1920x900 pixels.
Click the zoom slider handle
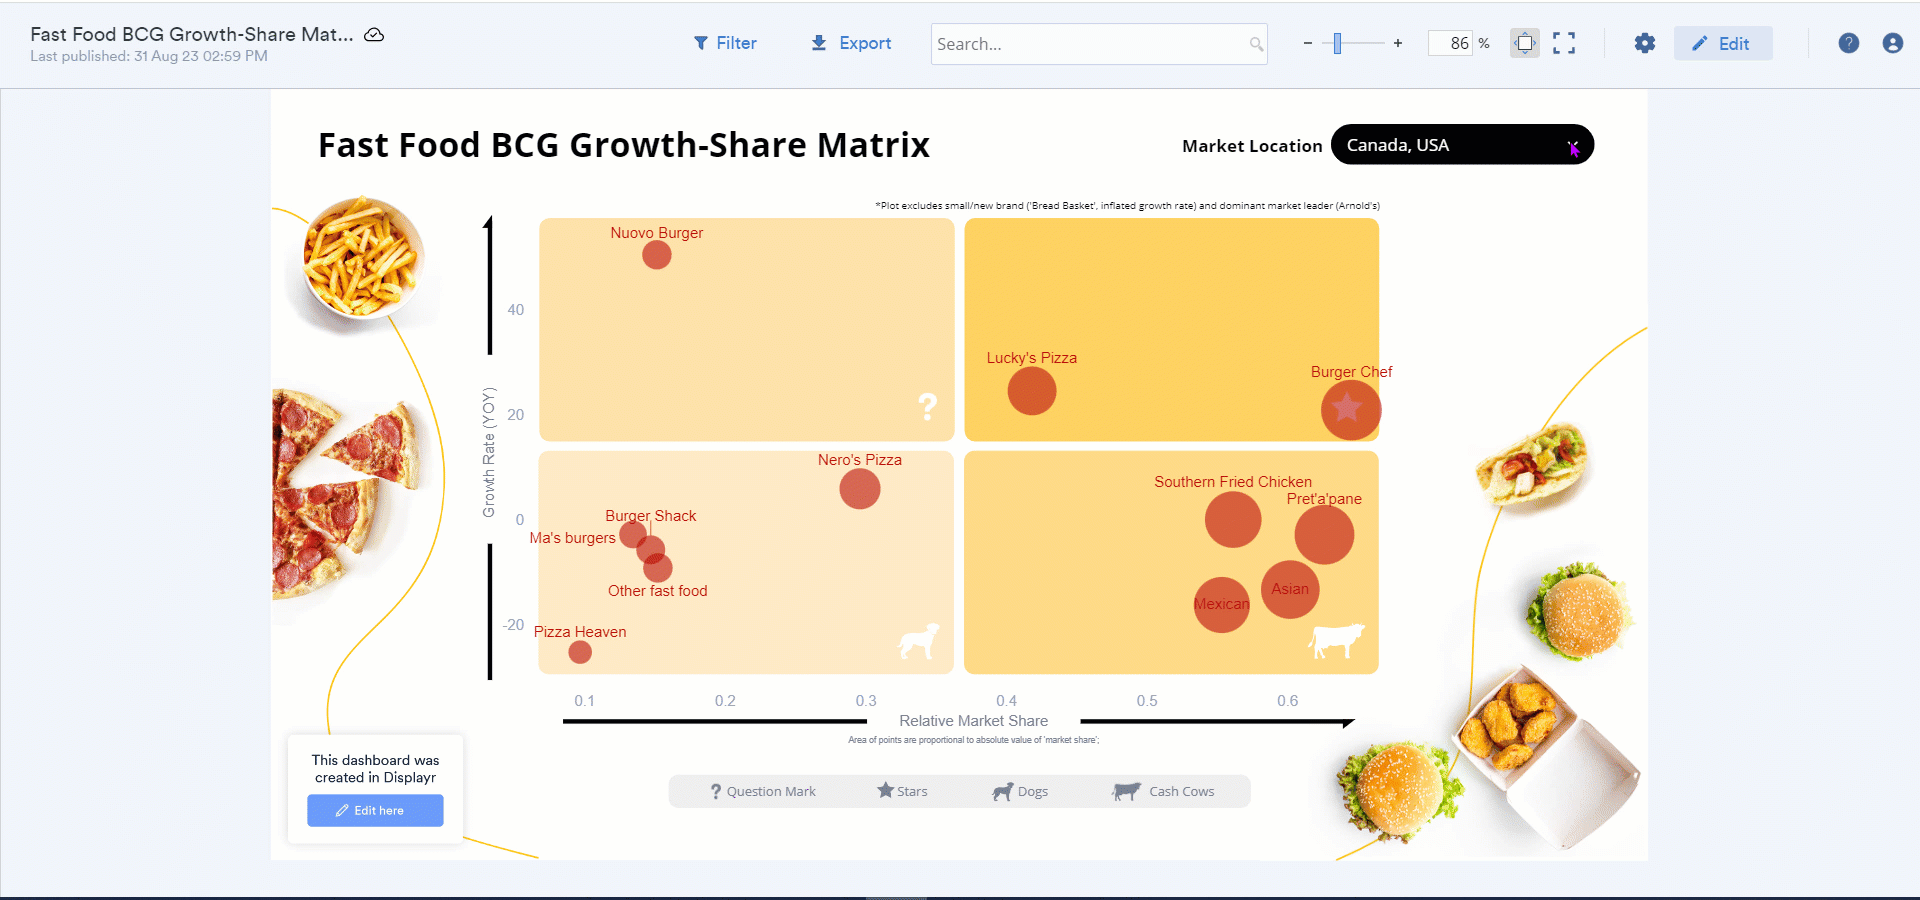click(x=1337, y=43)
